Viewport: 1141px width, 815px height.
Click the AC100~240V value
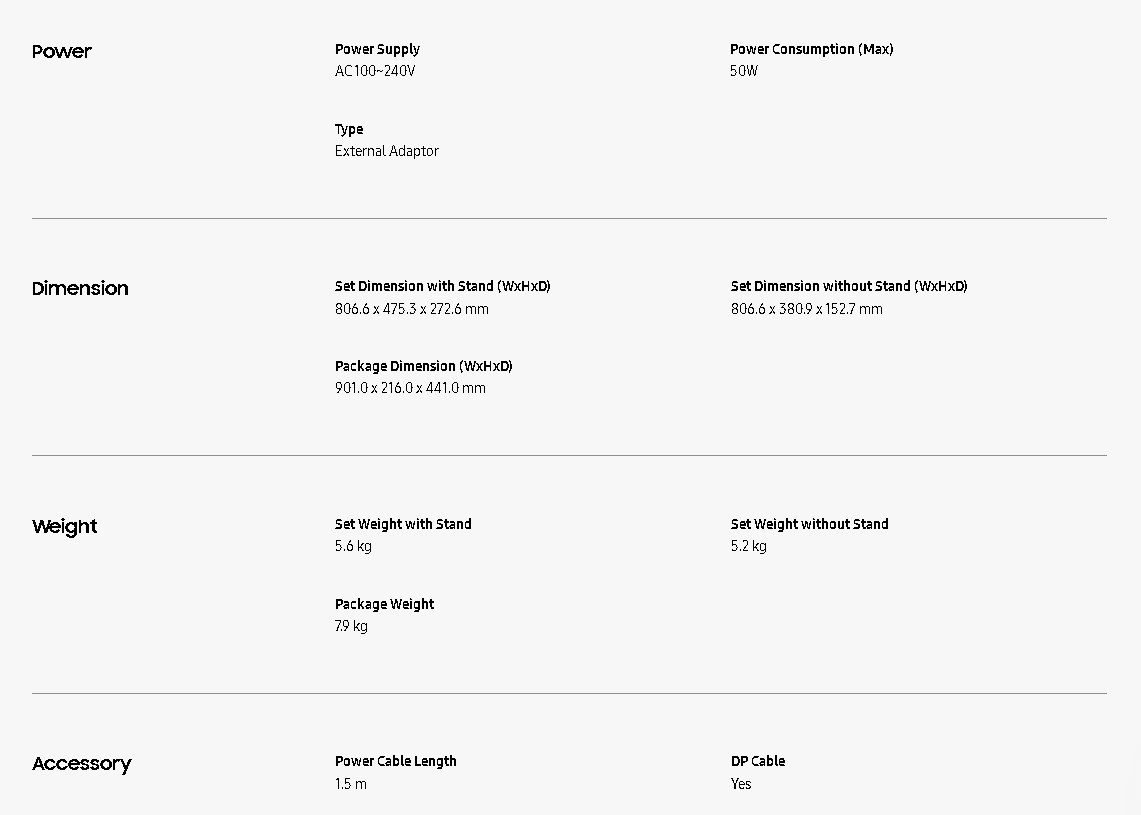375,71
